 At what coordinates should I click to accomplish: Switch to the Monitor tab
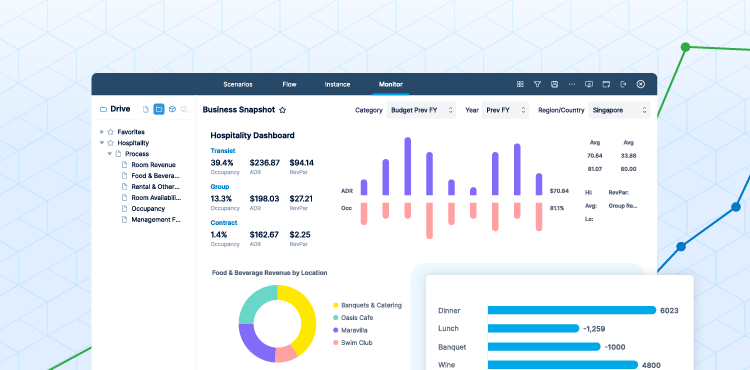pyautogui.click(x=391, y=84)
